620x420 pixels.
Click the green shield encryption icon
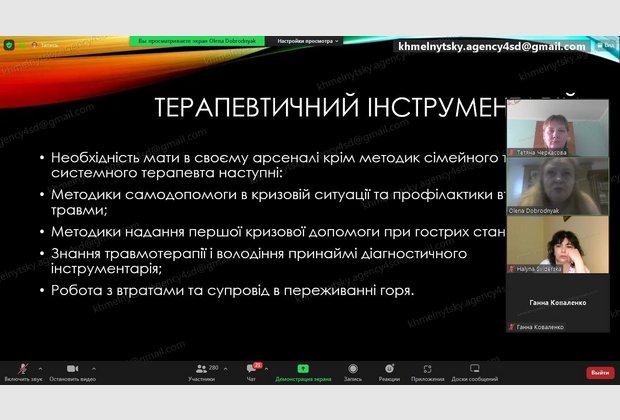[x=9, y=45]
